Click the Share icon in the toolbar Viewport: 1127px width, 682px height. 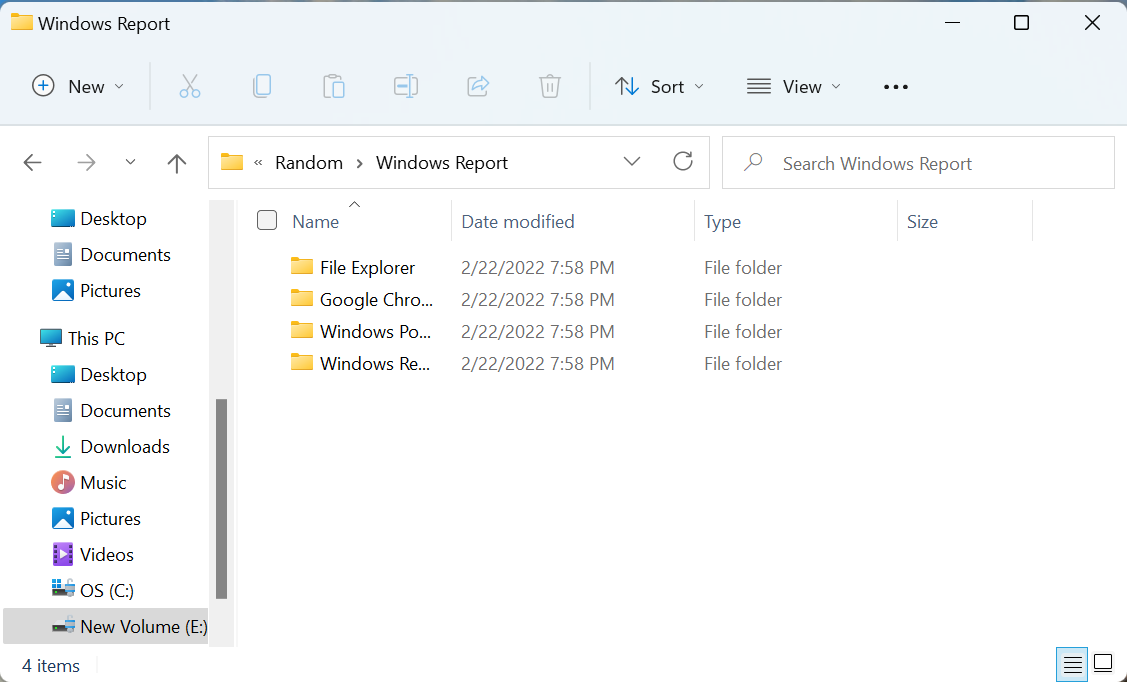[478, 86]
